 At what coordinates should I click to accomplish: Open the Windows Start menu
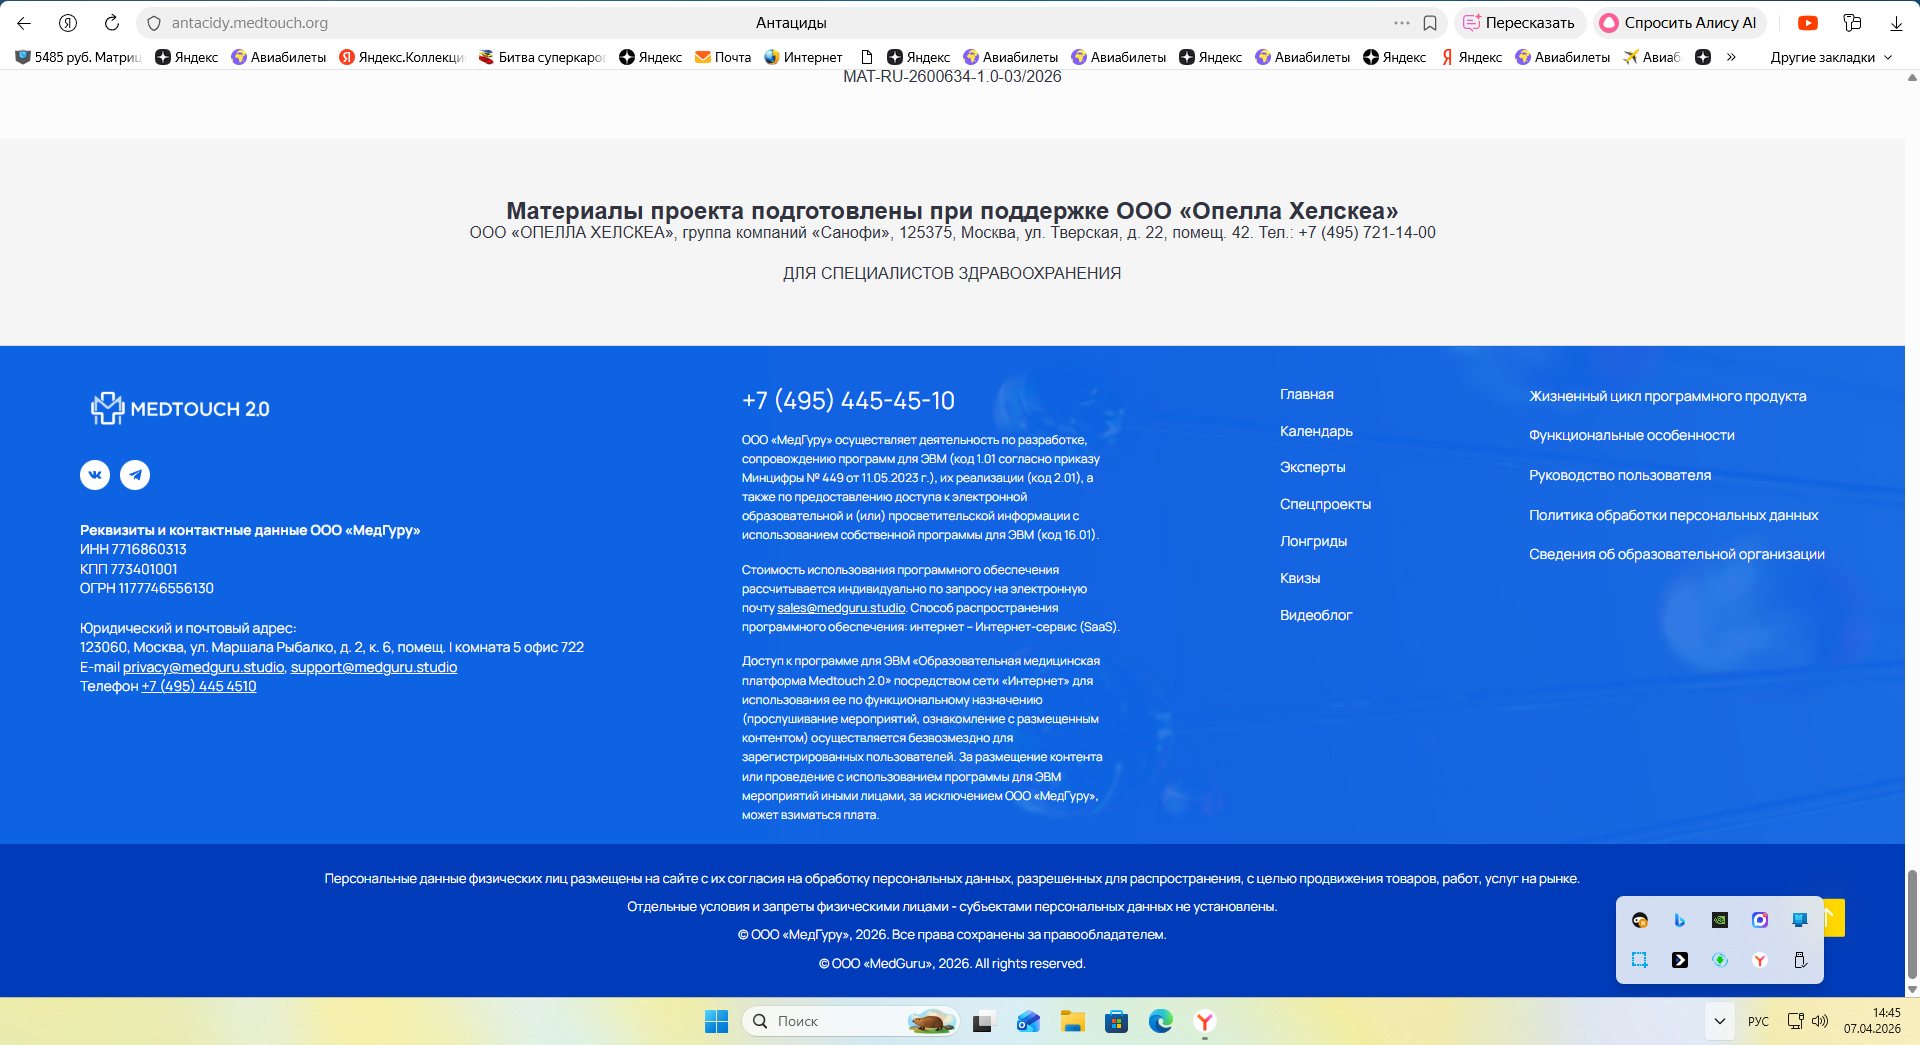click(x=717, y=1021)
